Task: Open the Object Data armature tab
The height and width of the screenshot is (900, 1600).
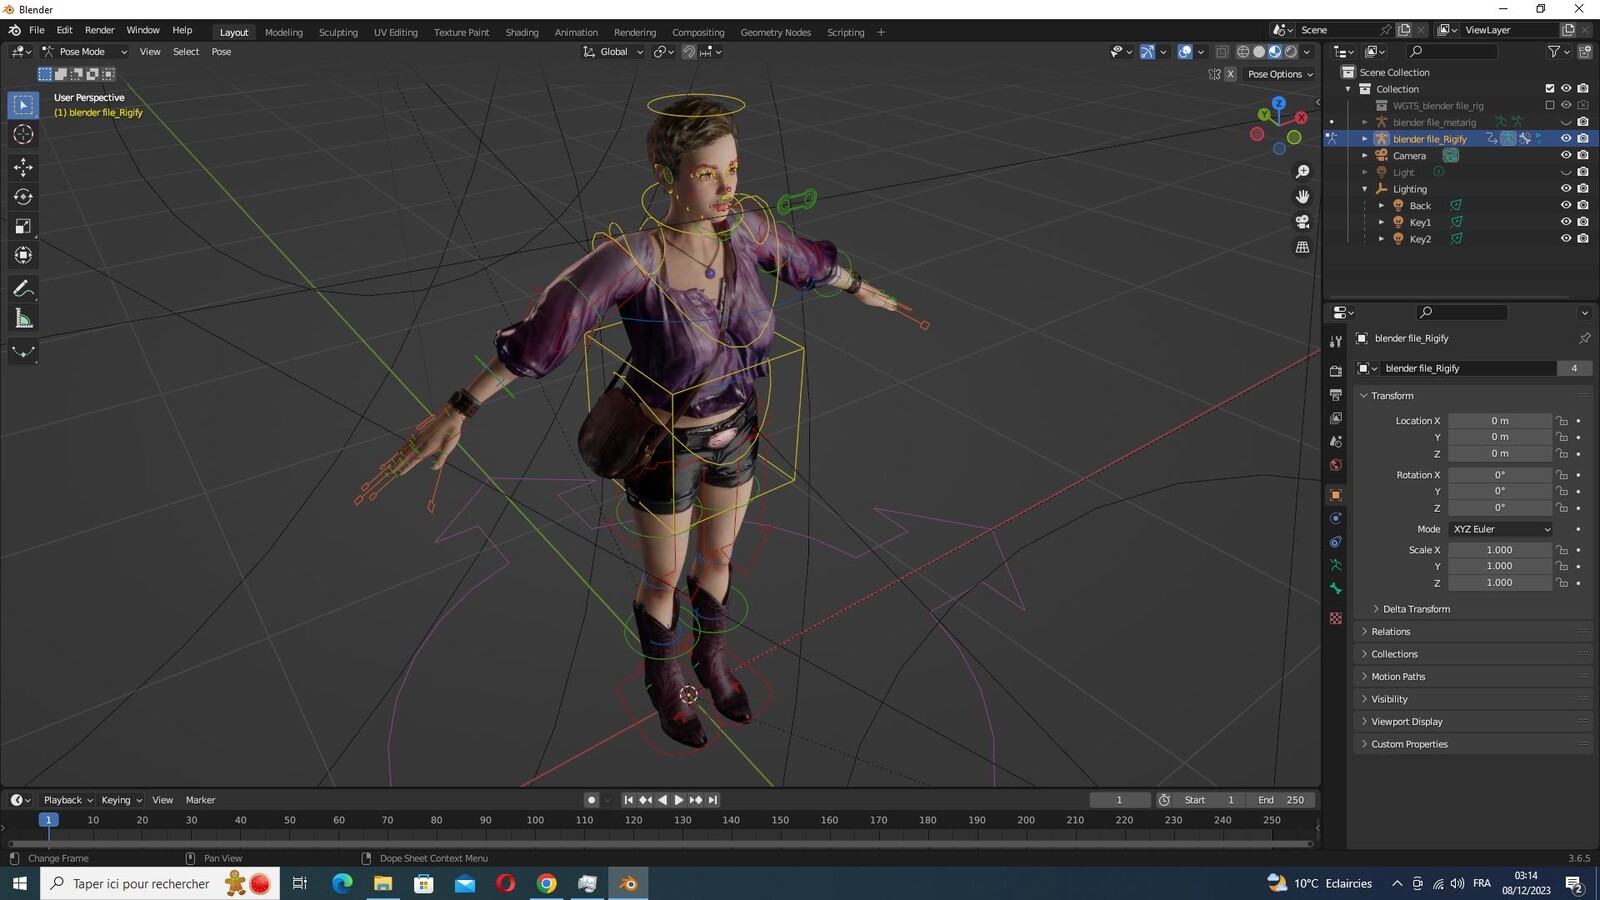Action: tap(1336, 566)
